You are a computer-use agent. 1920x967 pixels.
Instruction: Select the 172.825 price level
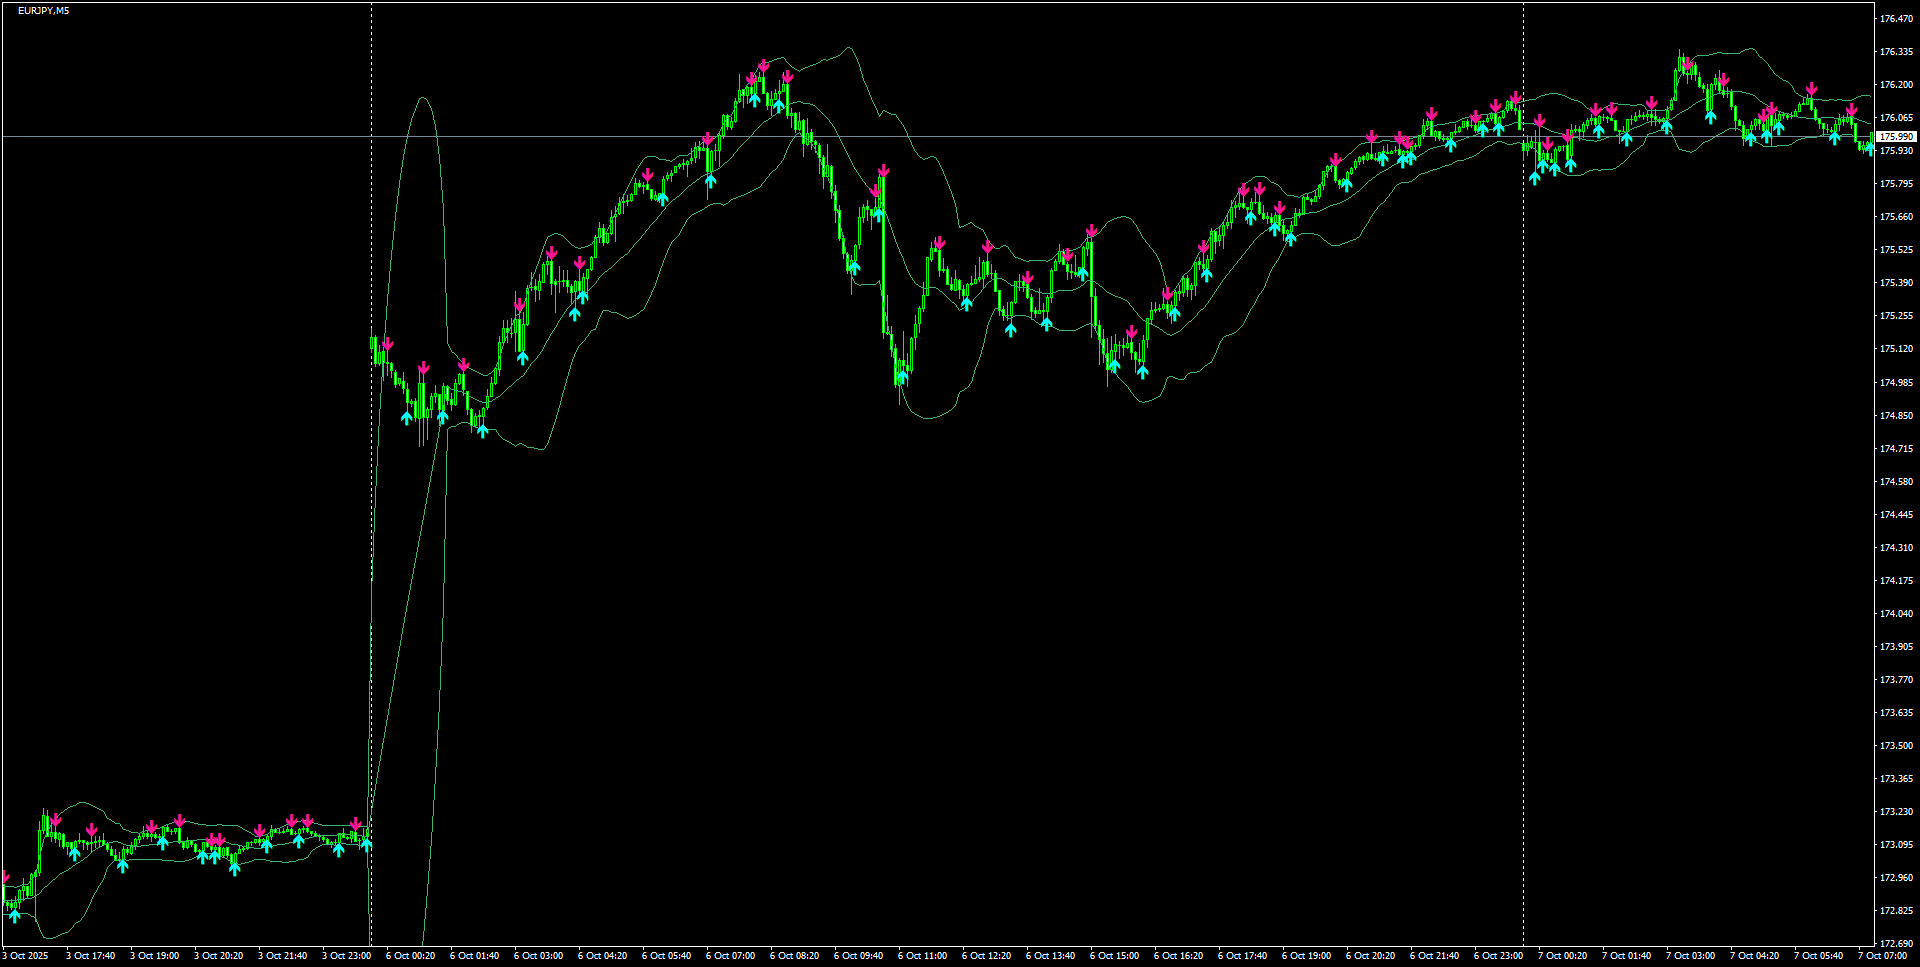point(1897,911)
